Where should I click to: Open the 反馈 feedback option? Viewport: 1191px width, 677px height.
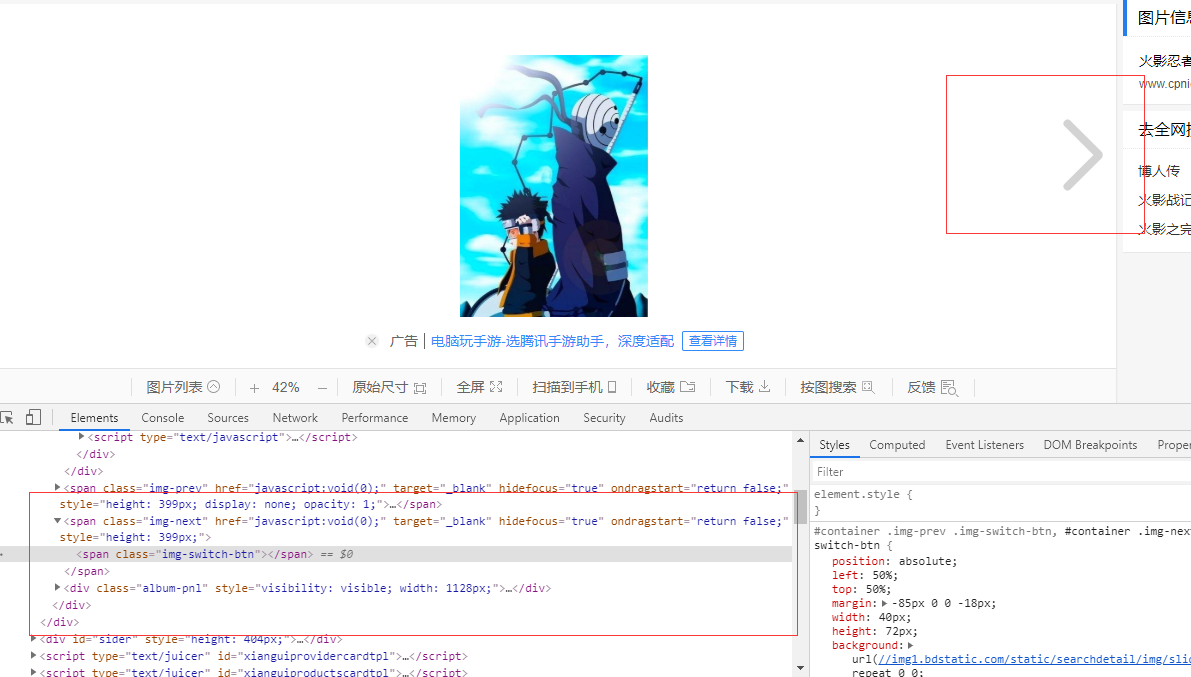click(x=932, y=388)
